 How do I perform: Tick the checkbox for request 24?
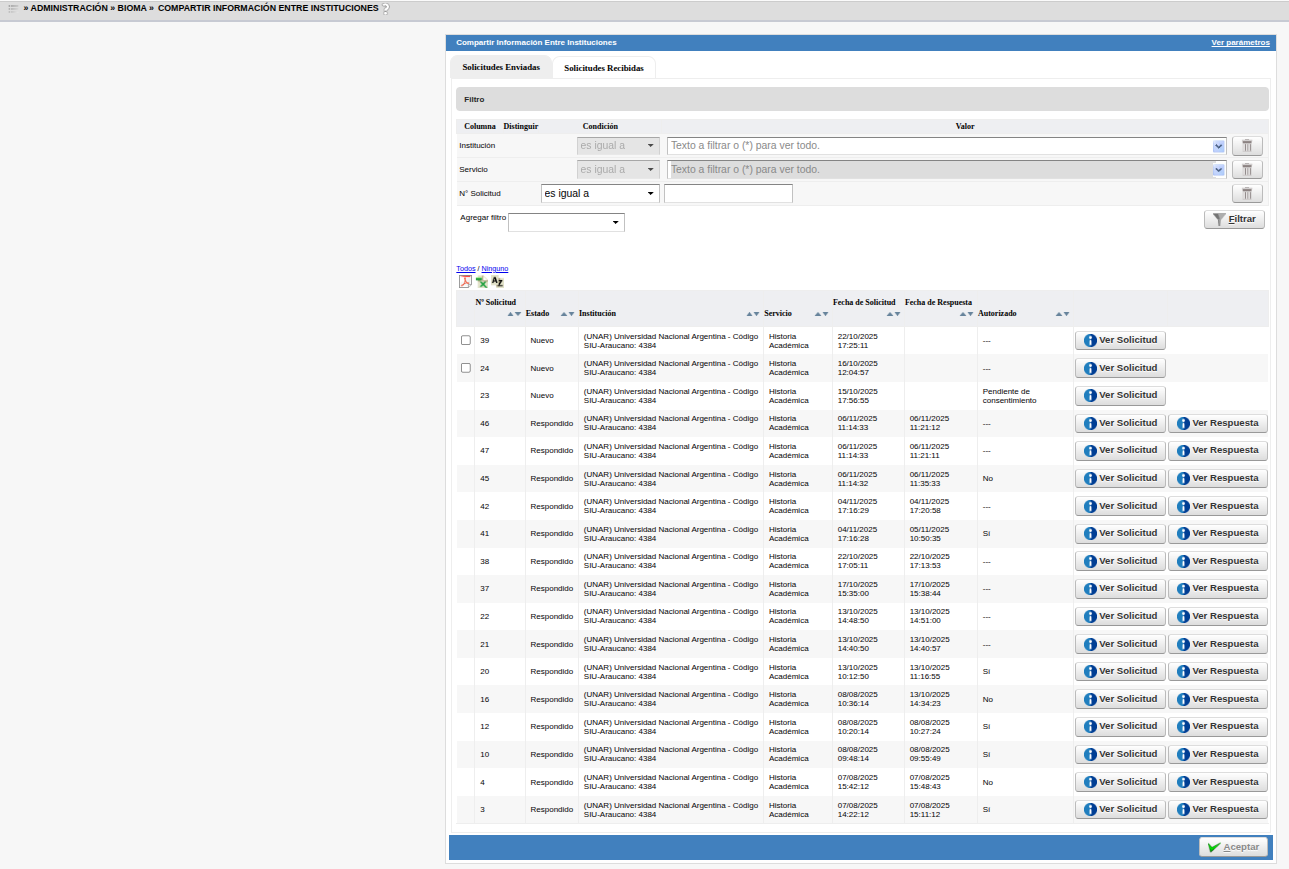coord(466,368)
